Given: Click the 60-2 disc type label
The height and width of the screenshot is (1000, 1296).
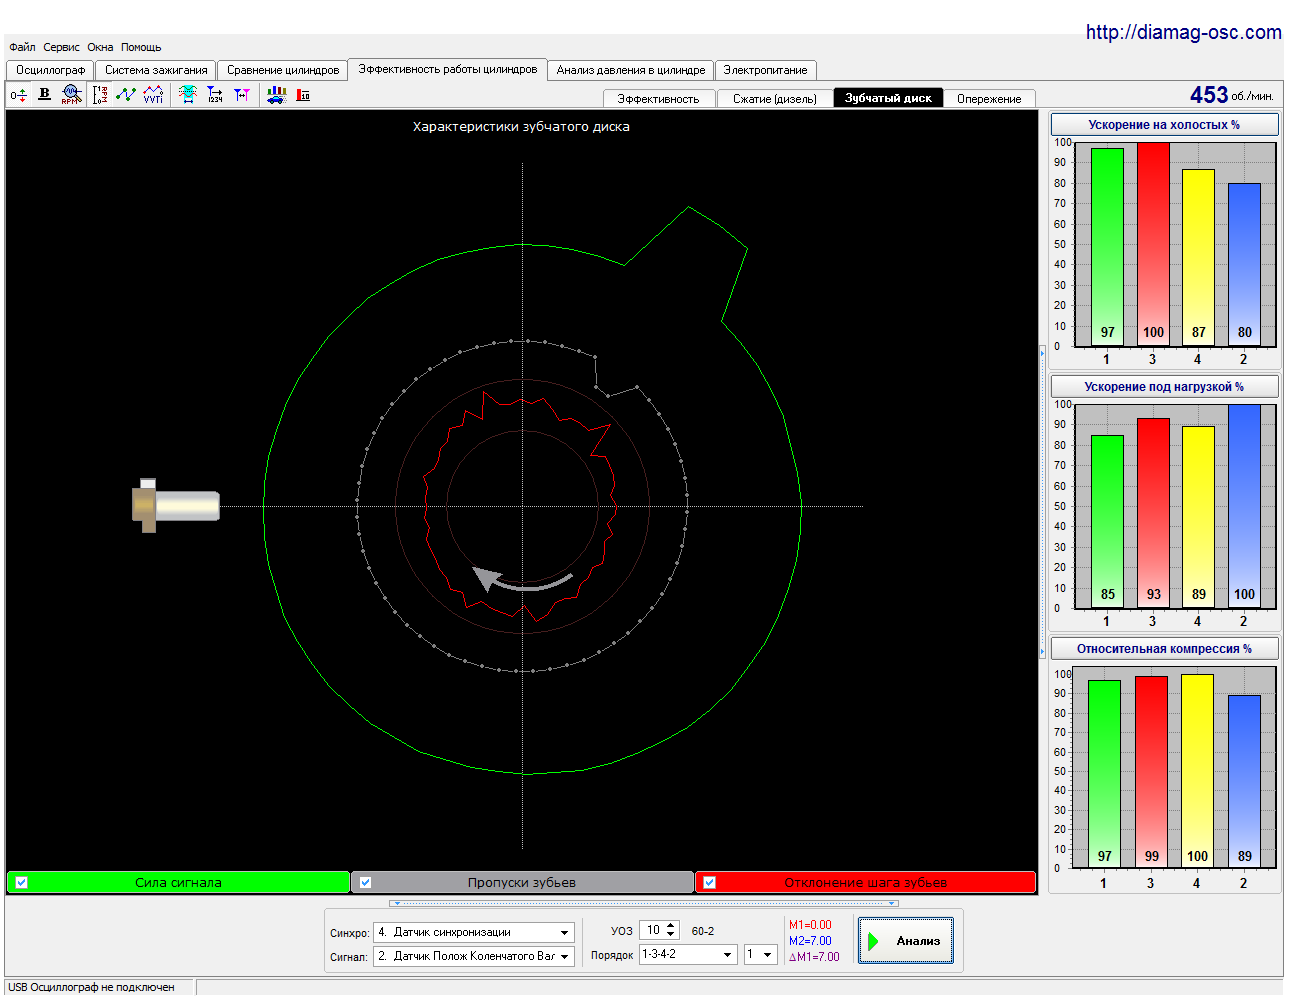Looking at the screenshot, I should [x=703, y=931].
